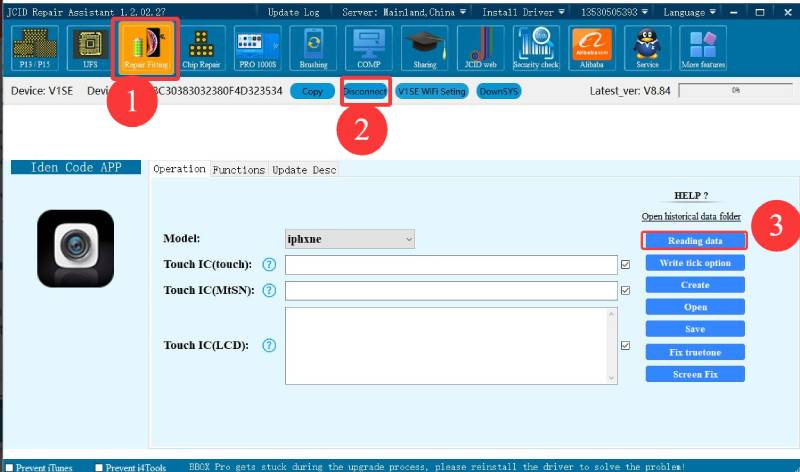Image resolution: width=800 pixels, height=472 pixels.
Task: Open the Sharing icon
Action: [x=424, y=48]
